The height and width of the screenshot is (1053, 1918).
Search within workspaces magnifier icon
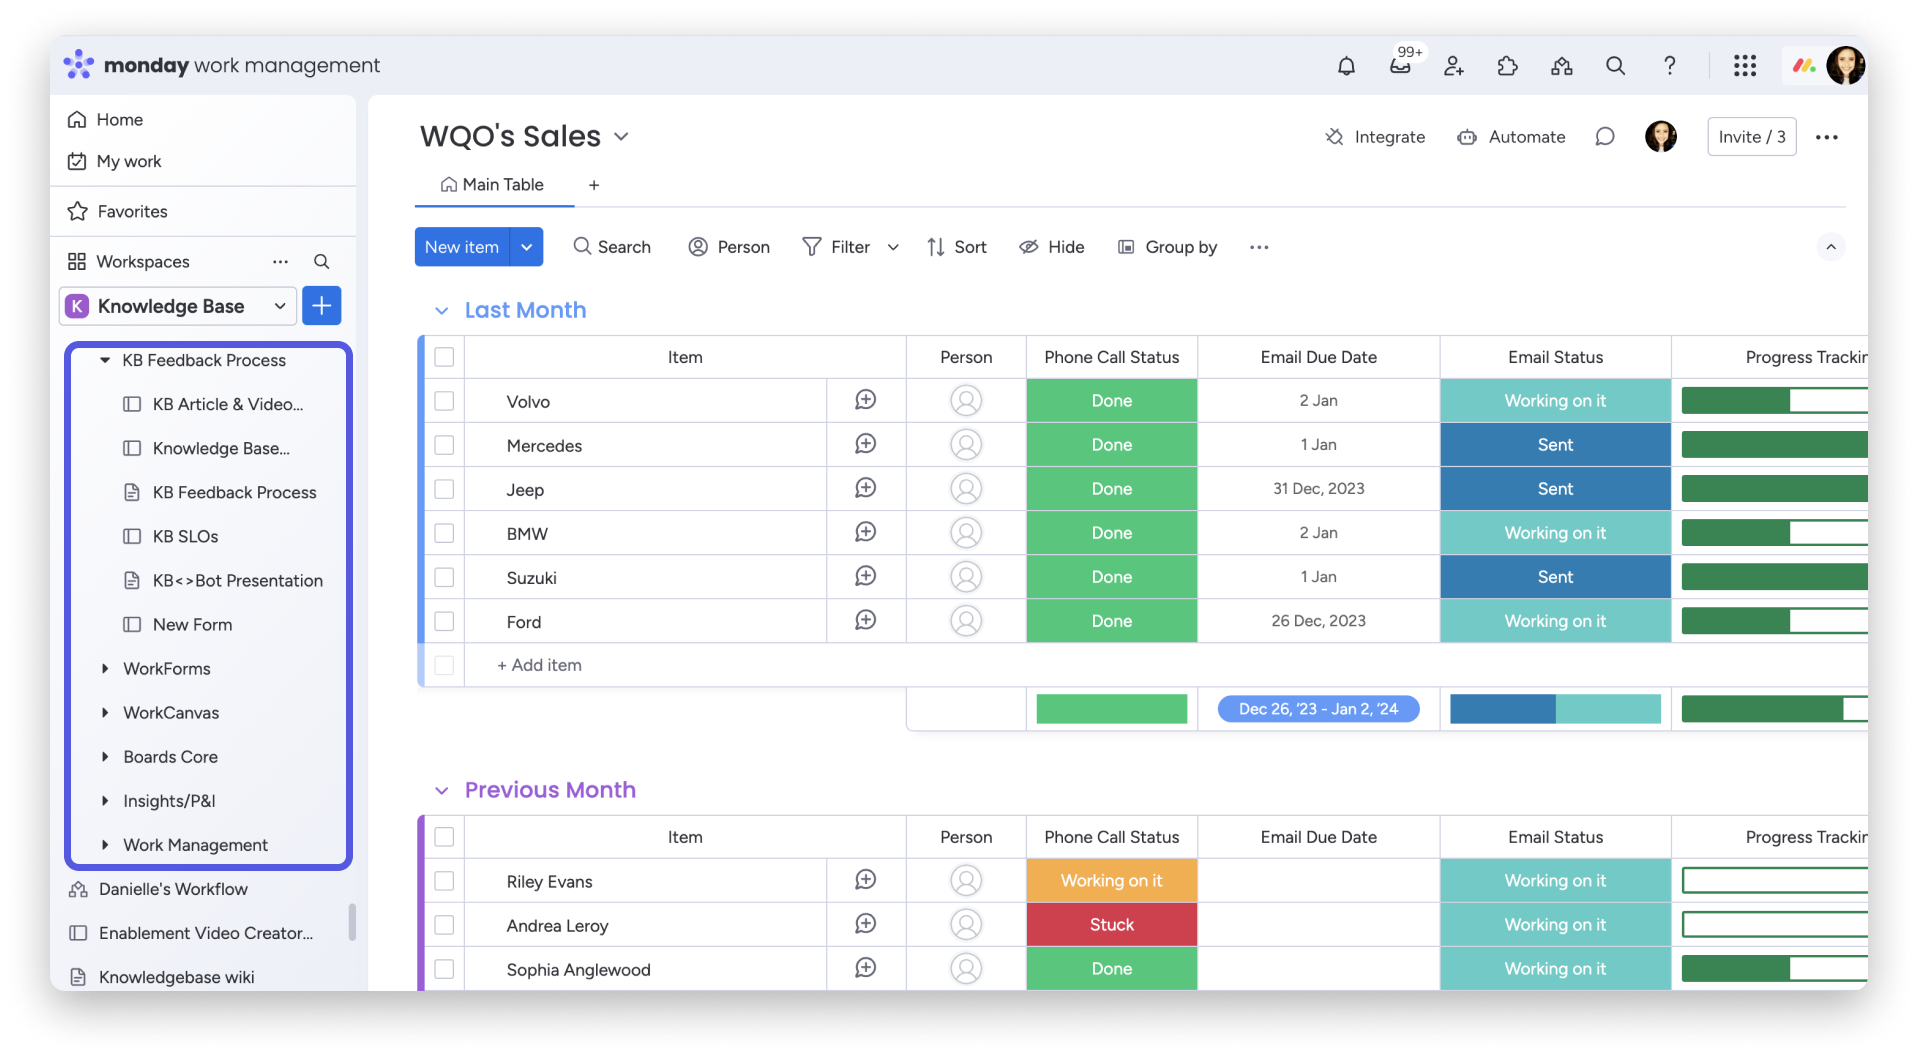click(x=322, y=262)
